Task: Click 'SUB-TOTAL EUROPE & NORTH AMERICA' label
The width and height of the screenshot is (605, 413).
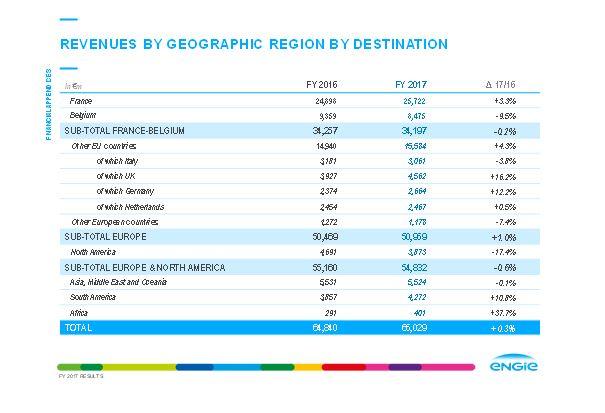Action: (x=145, y=267)
